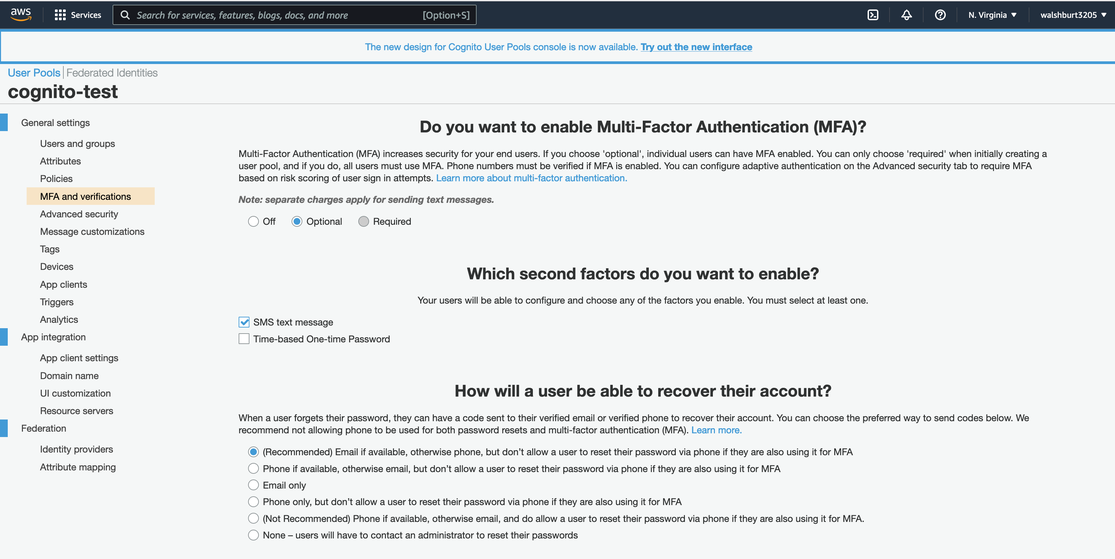Open Advanced security settings
The height and width of the screenshot is (559, 1115).
point(79,214)
